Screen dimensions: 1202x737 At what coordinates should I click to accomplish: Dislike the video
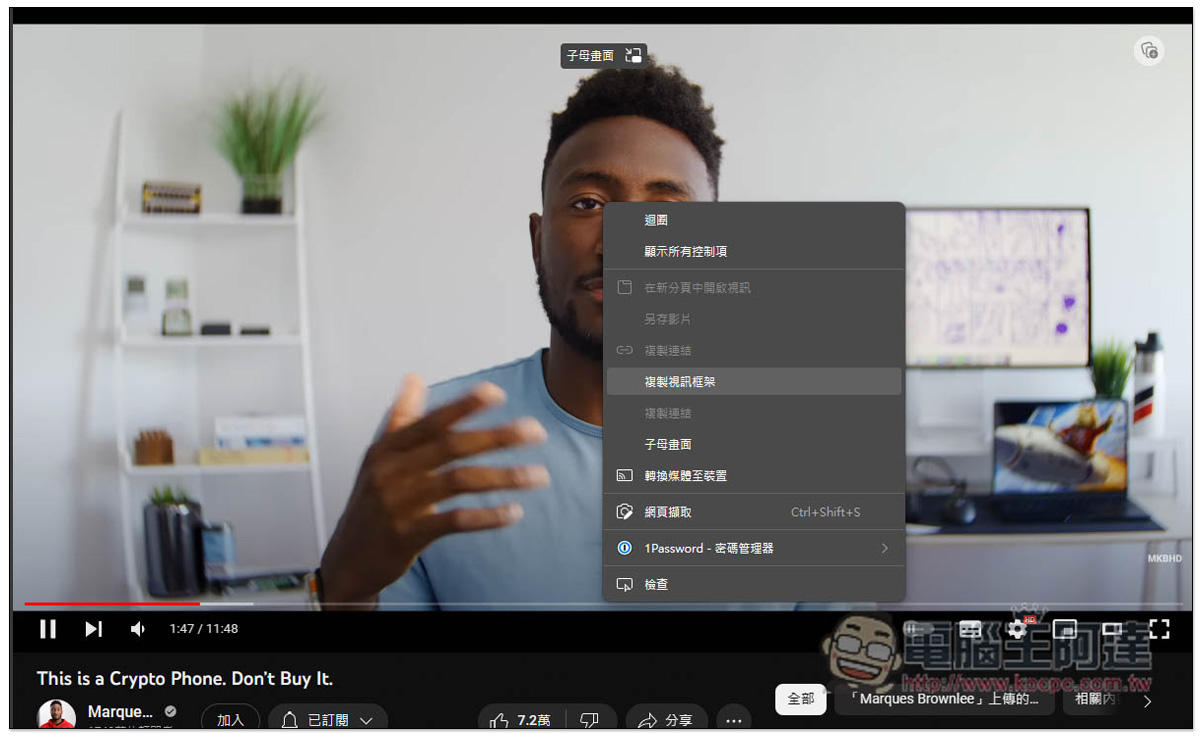589,720
